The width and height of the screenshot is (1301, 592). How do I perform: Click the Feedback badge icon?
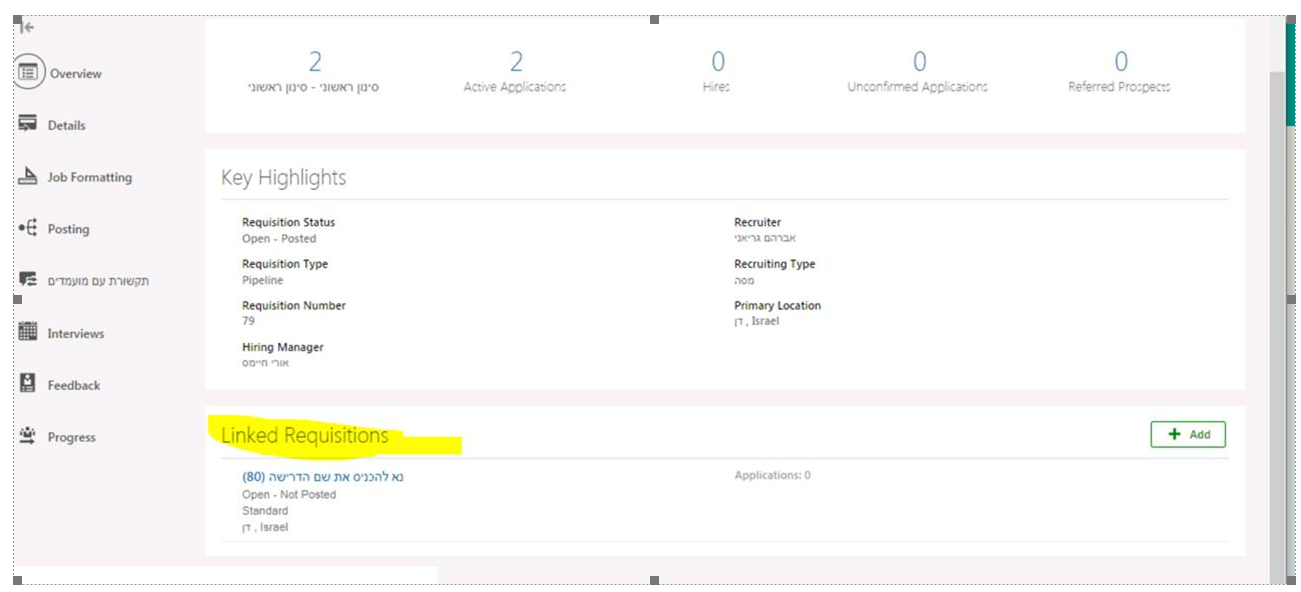coord(28,384)
